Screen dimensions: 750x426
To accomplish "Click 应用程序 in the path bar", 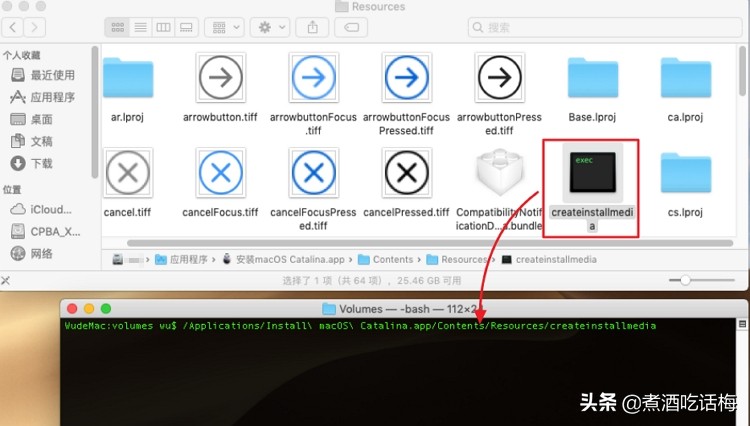I will click(182, 260).
